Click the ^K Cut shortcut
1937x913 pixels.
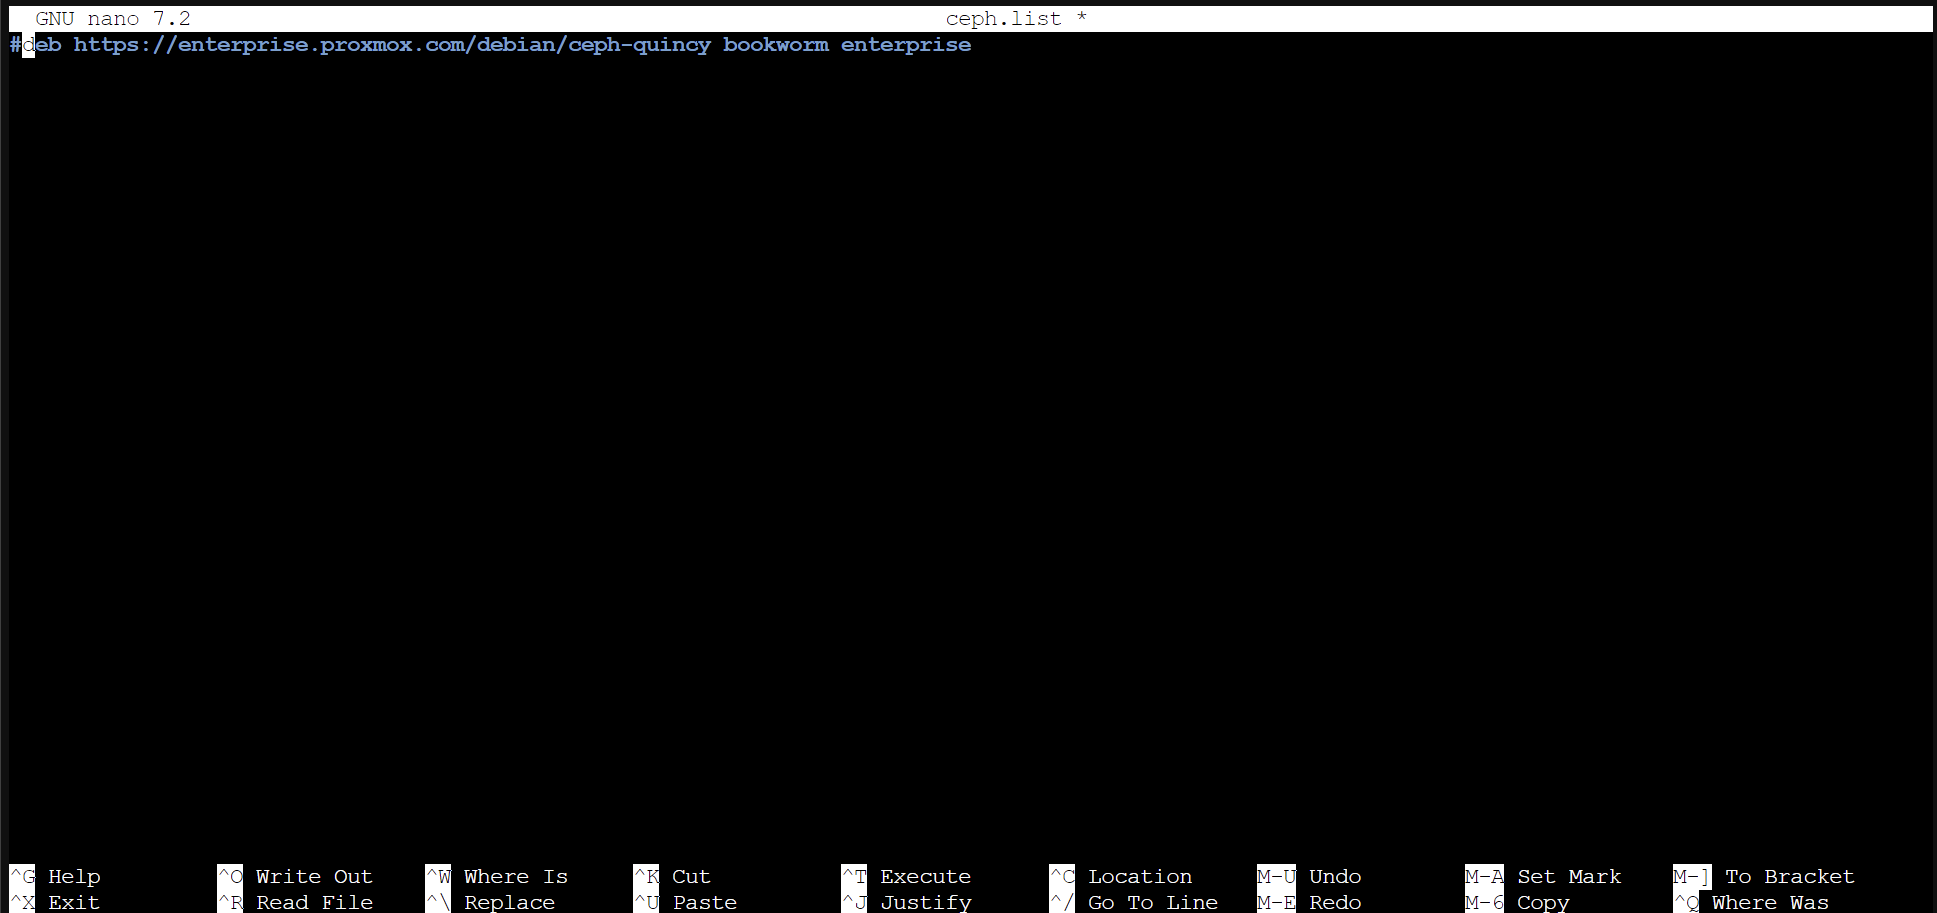672,876
